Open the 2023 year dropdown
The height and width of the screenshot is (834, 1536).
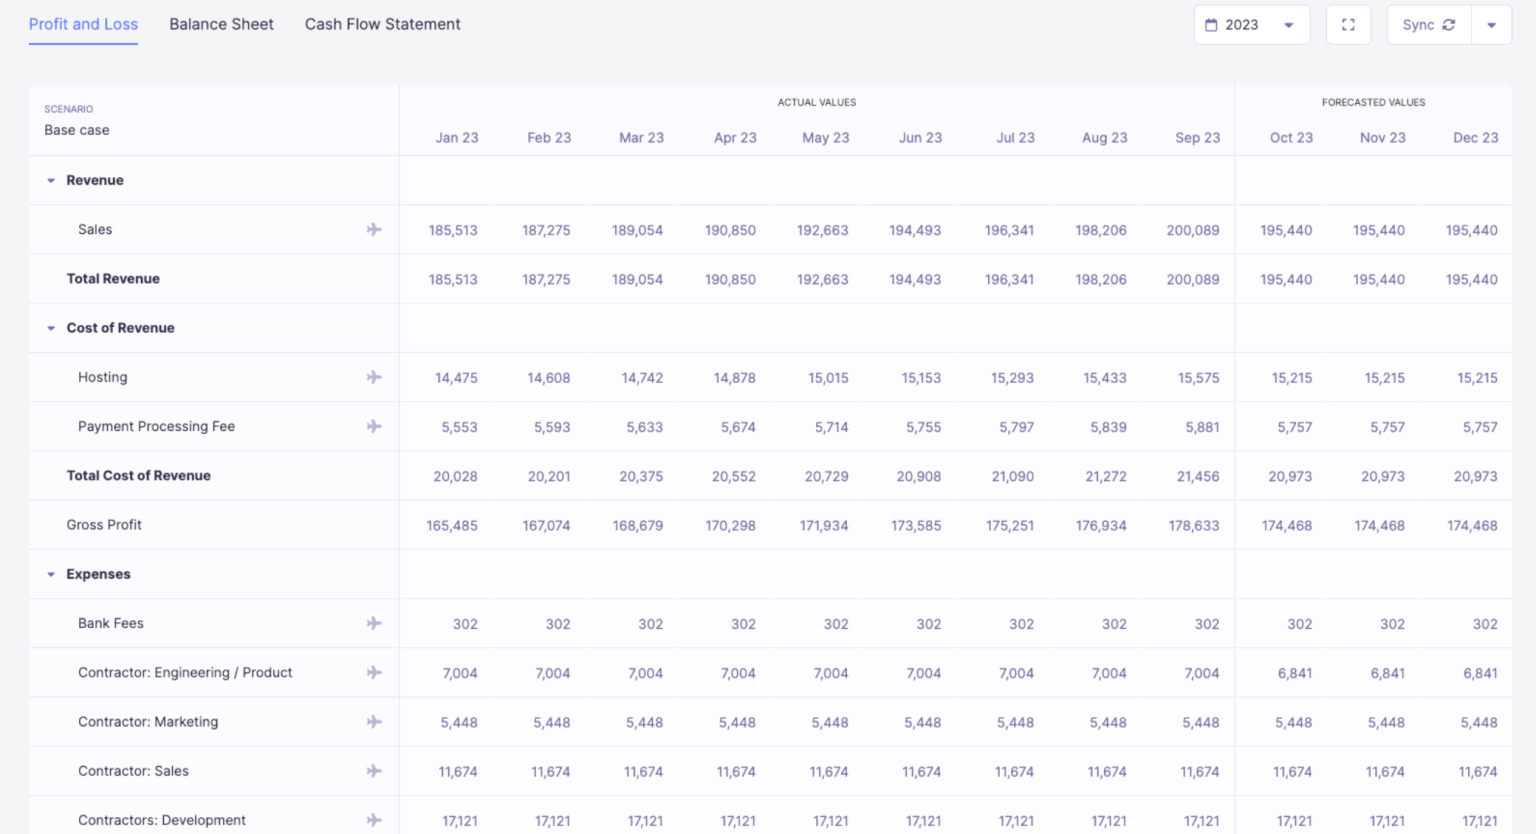click(x=1251, y=25)
